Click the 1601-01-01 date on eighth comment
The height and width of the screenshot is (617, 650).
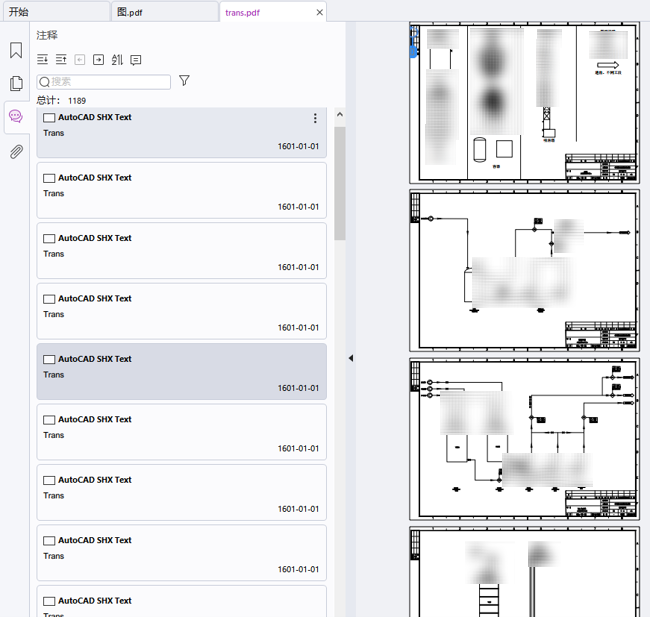[x=298, y=569]
